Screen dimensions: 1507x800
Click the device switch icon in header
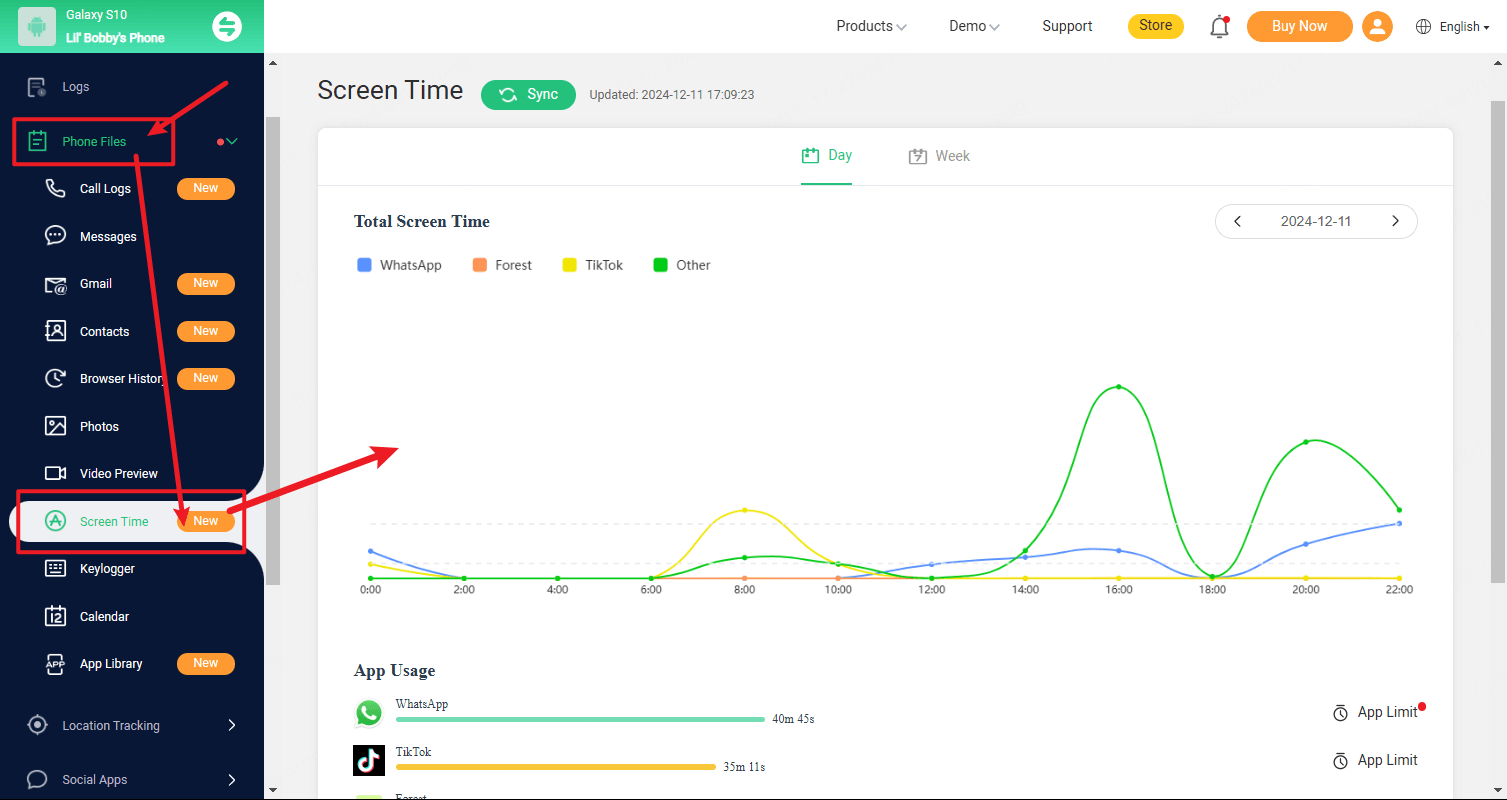227,27
